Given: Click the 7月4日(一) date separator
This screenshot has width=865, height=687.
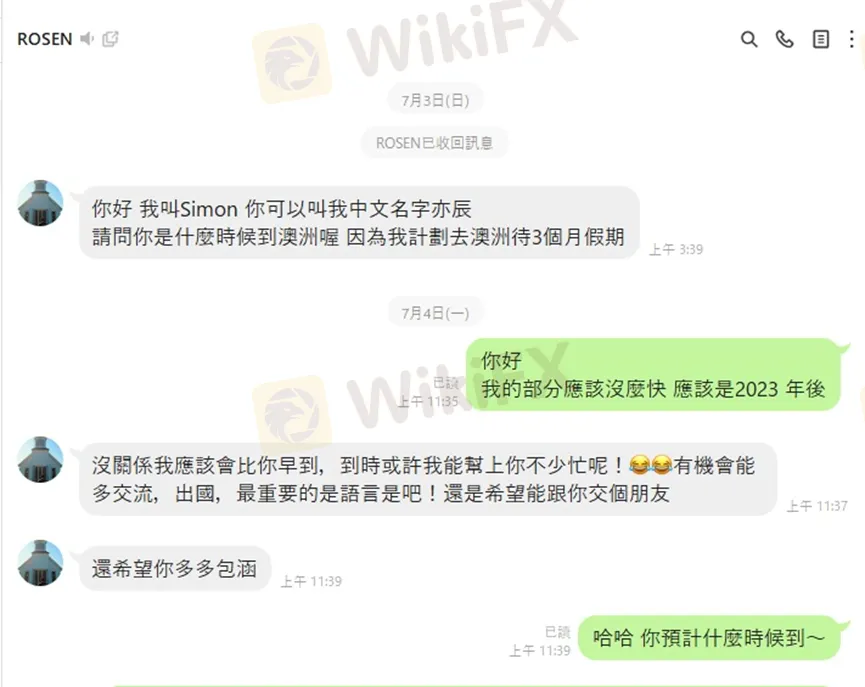Looking at the screenshot, I should coord(435,313).
